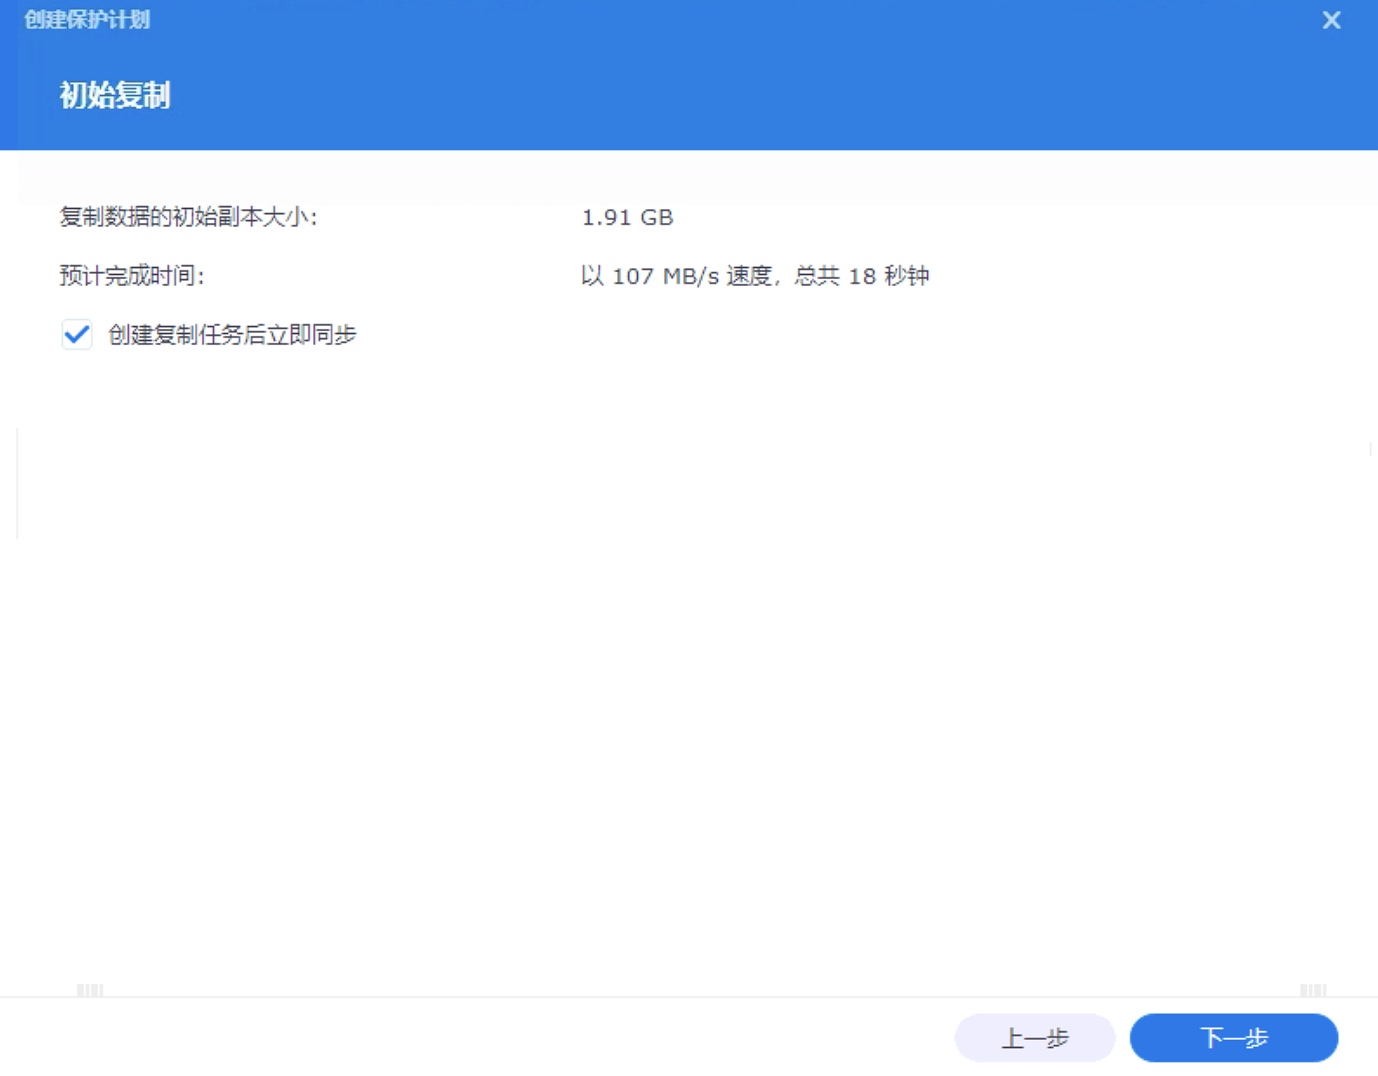Screen dimensions: 1378x1076
Task: Click the 初始复制 heading
Action: point(115,95)
